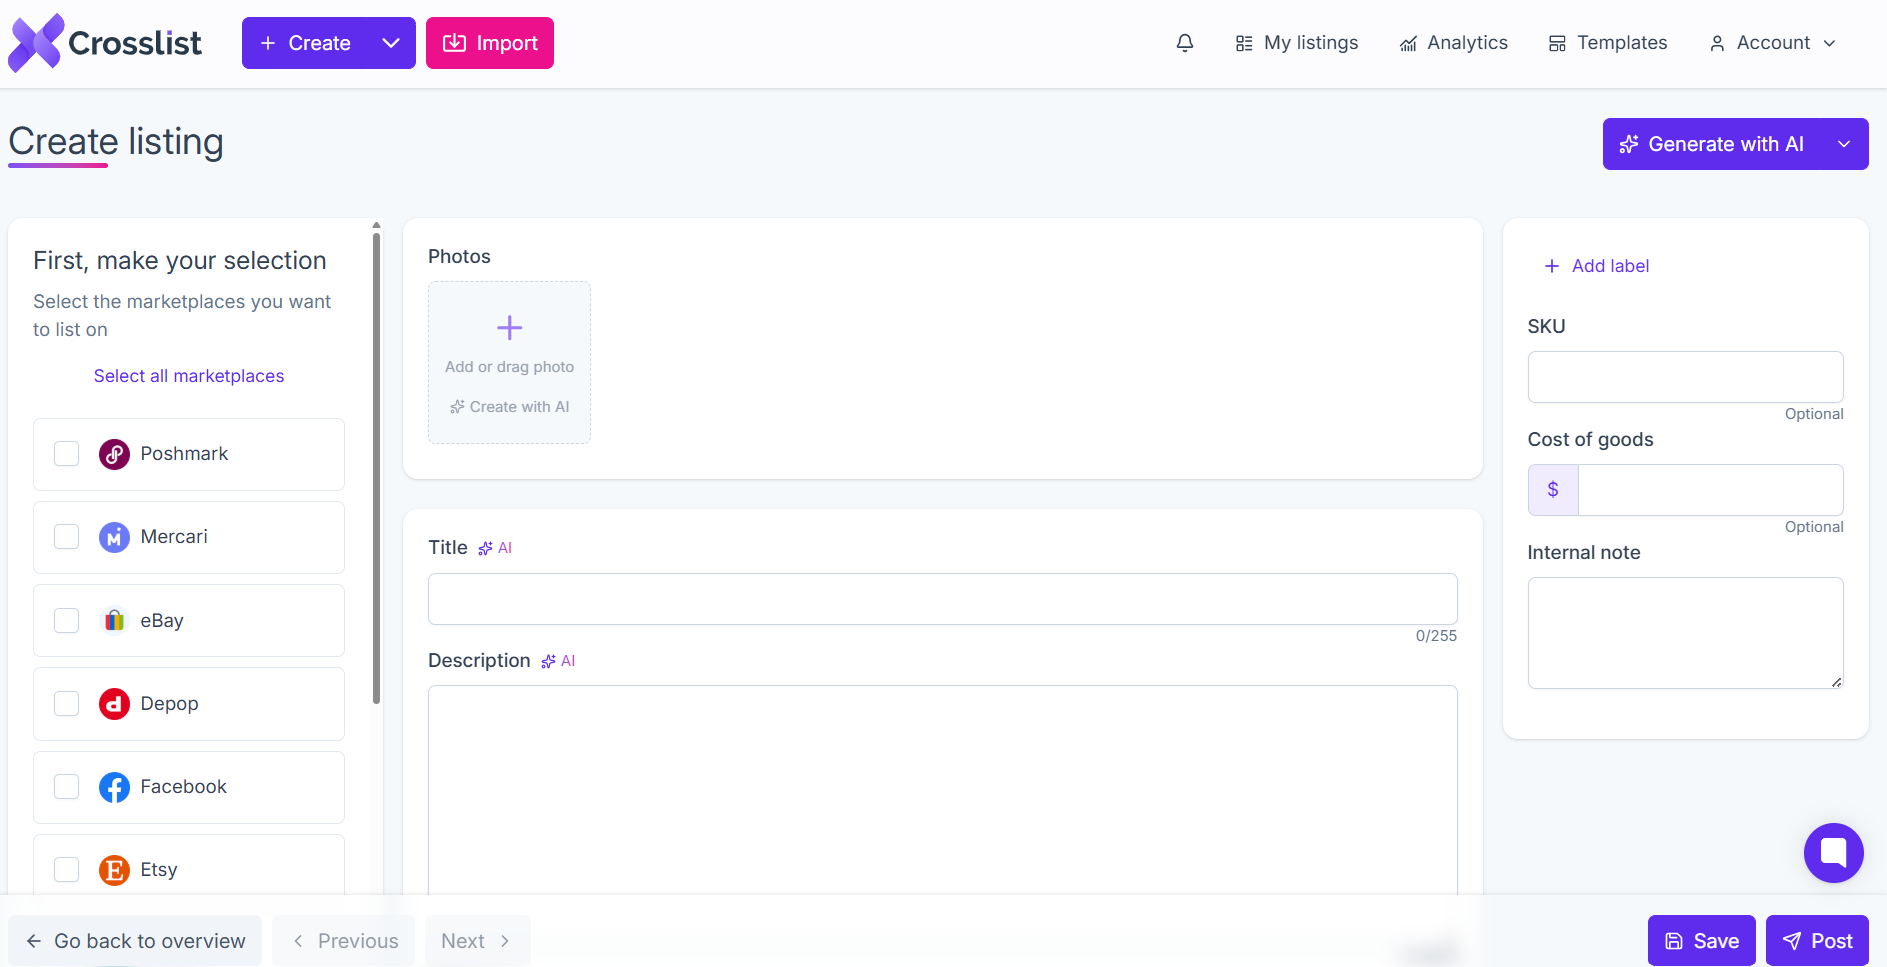Viewport: 1887px width, 967px height.
Task: Open Analytics page
Action: (x=1454, y=43)
